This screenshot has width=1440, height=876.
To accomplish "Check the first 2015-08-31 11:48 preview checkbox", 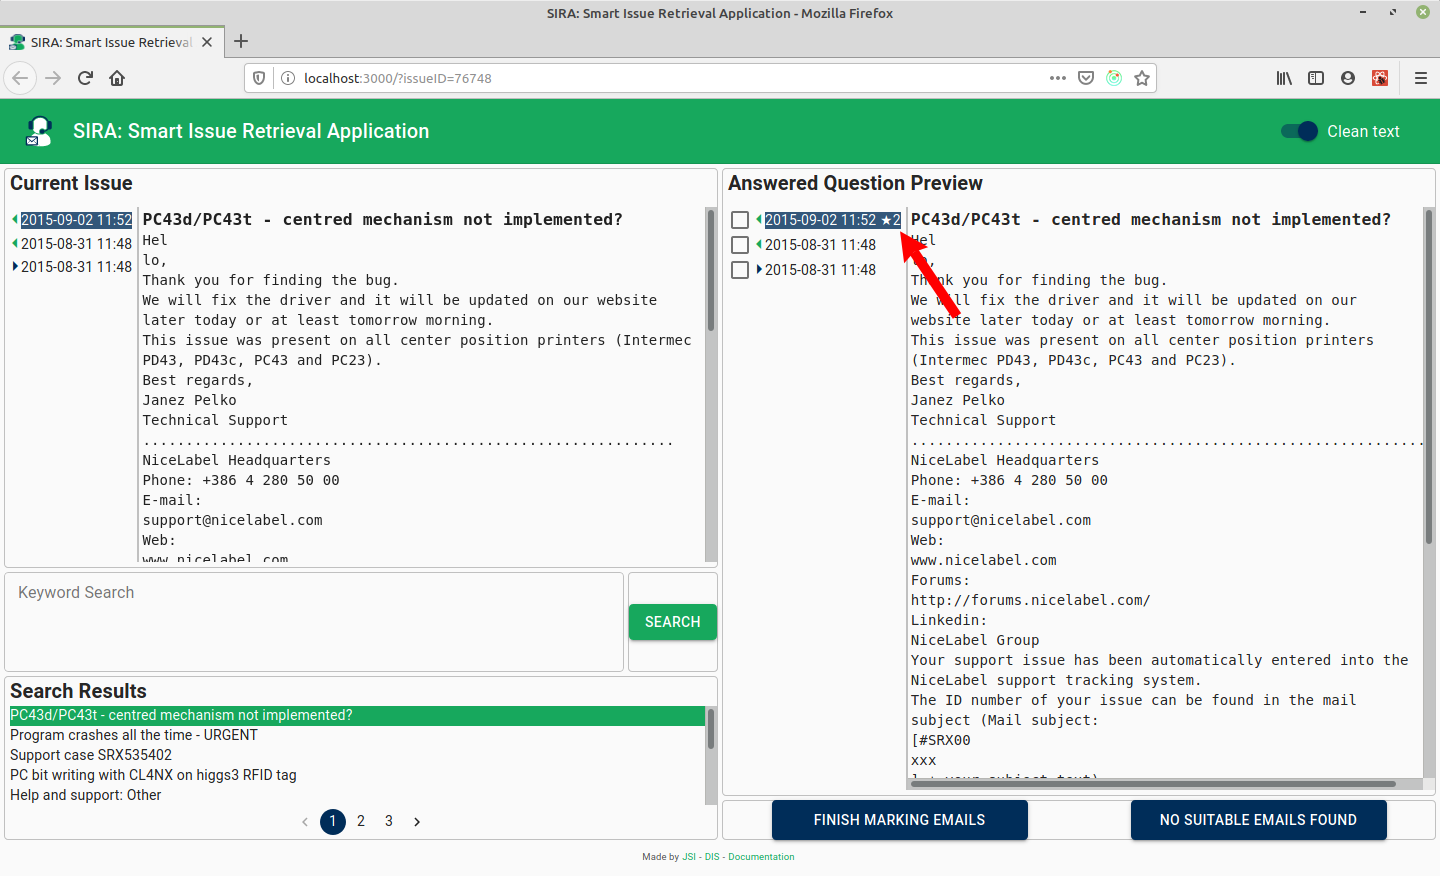I will click(740, 245).
